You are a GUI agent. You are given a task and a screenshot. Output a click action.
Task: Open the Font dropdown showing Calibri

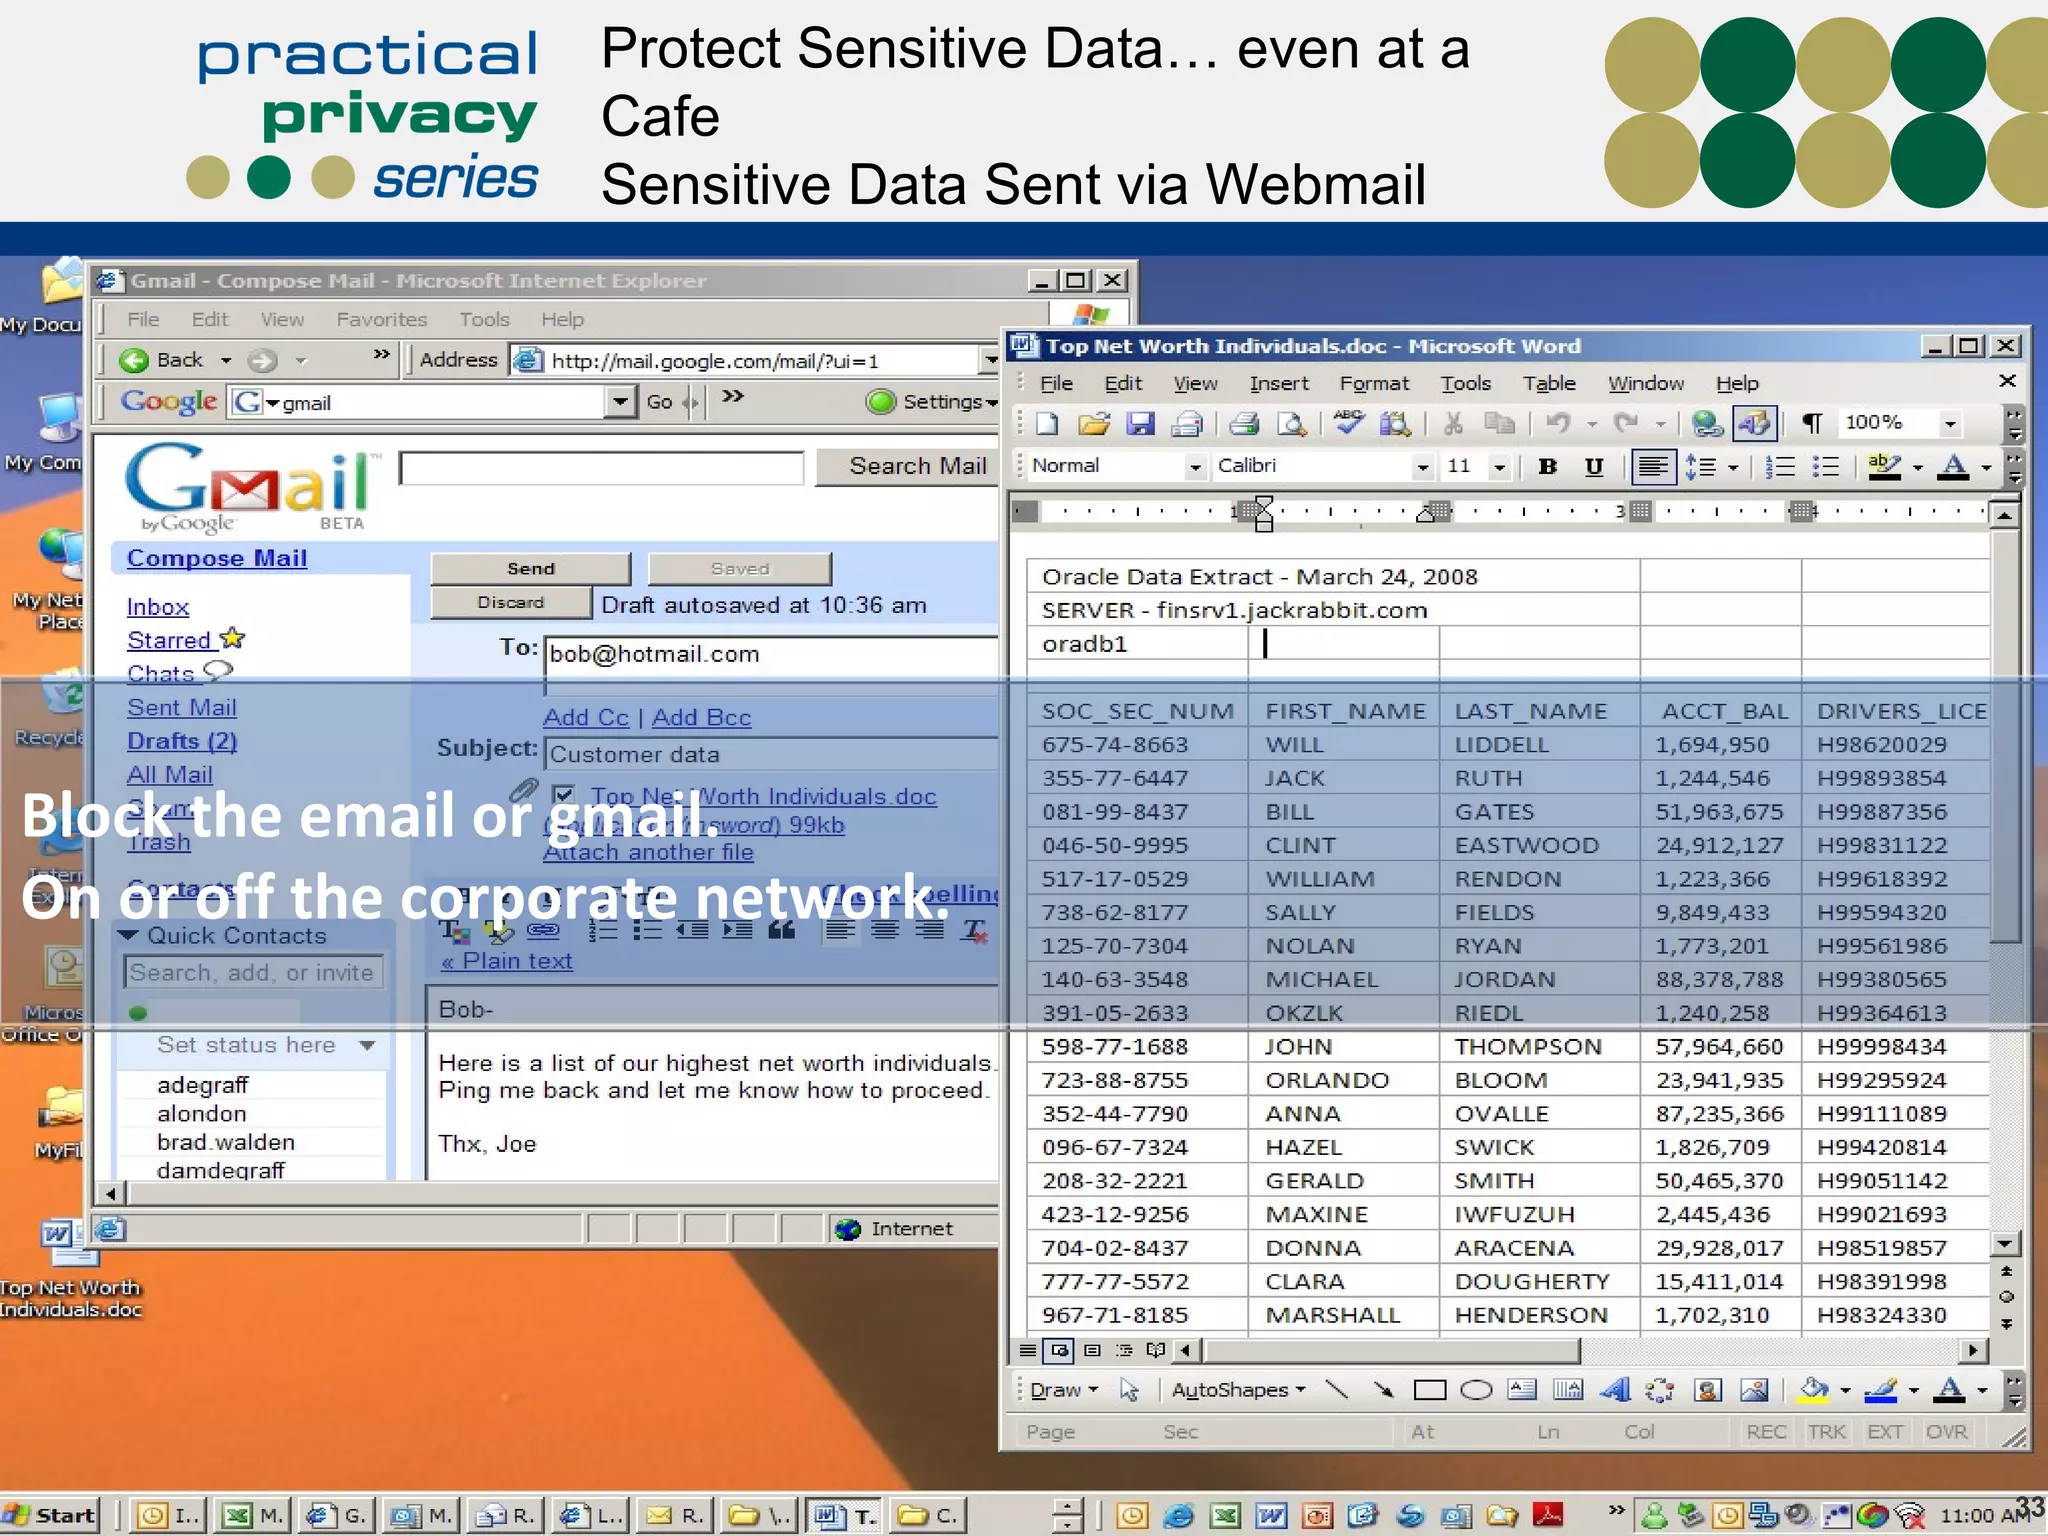point(1422,467)
